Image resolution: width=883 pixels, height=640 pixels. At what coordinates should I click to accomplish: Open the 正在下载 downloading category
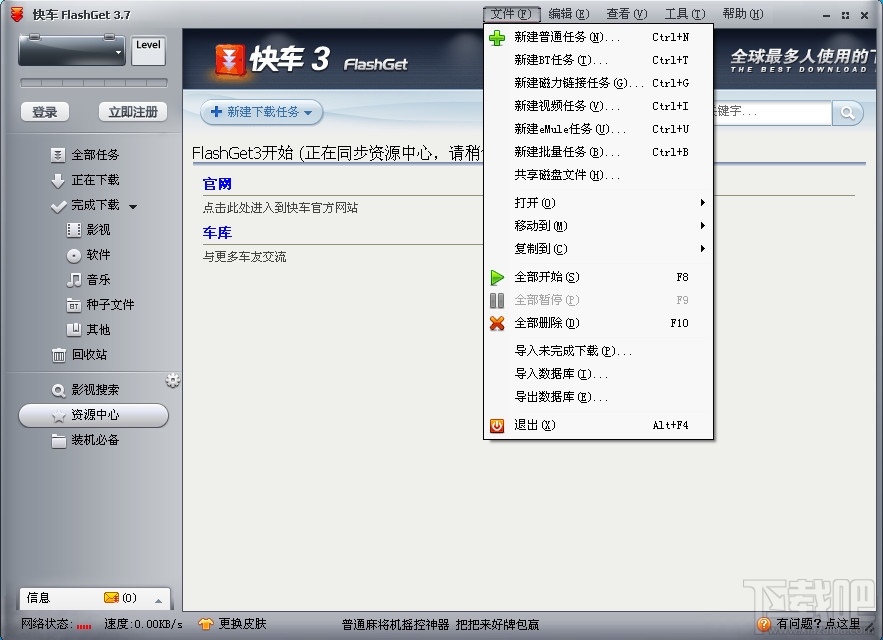pyautogui.click(x=60, y=180)
